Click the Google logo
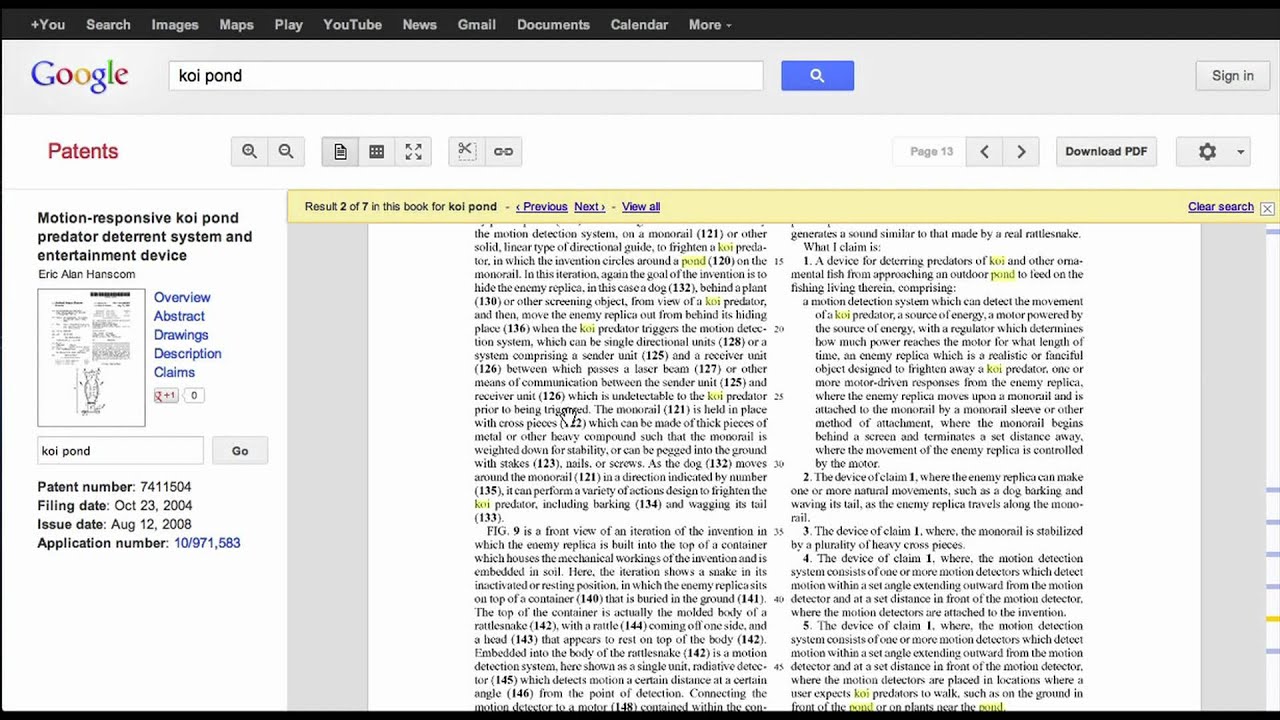The image size is (1280, 720). tap(80, 76)
